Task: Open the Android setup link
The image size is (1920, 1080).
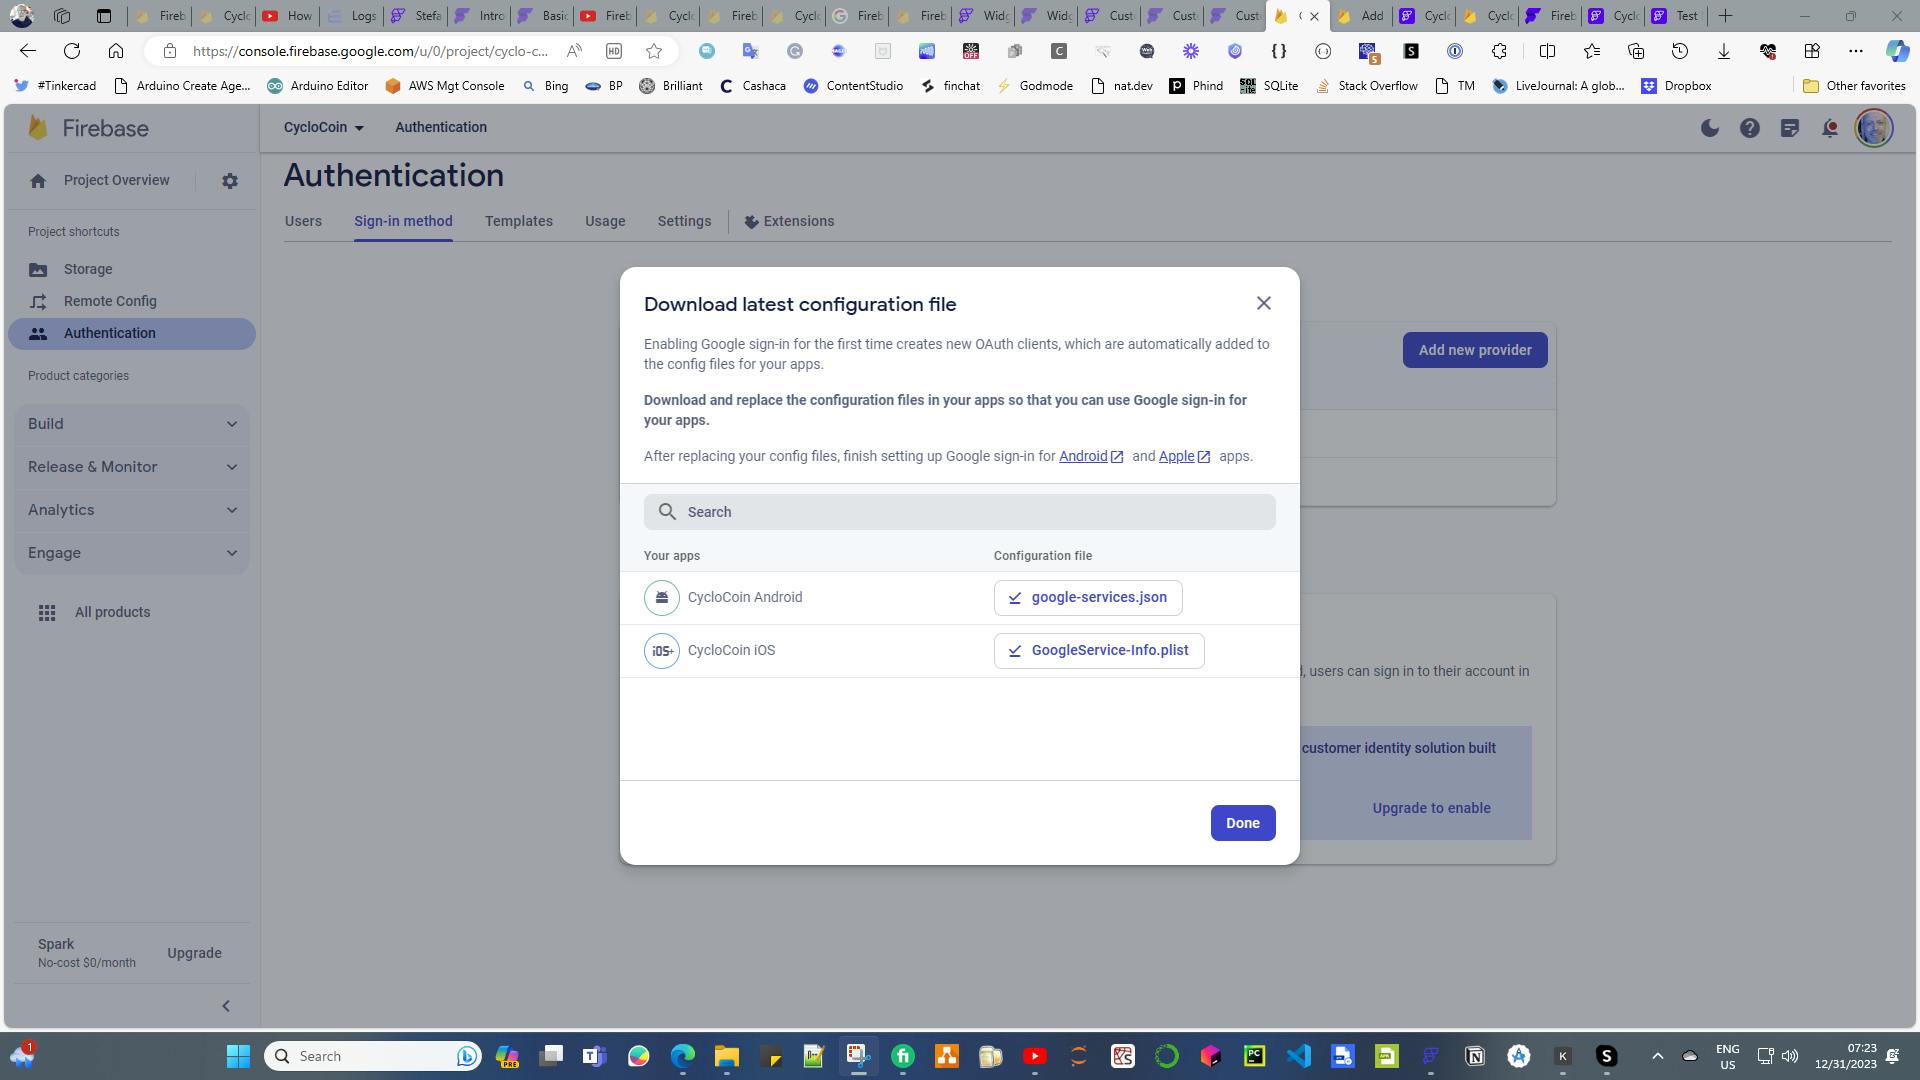Action: point(1083,456)
